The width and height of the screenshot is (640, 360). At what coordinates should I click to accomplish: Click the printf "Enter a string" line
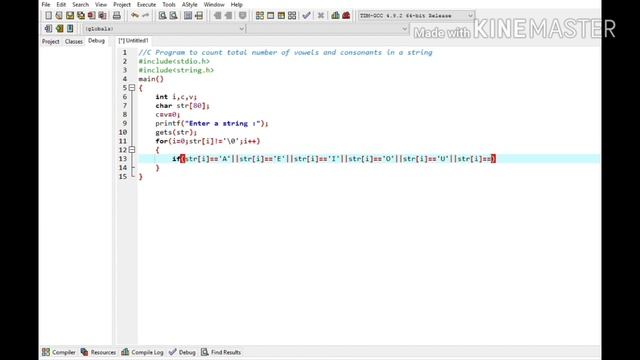(x=212, y=123)
